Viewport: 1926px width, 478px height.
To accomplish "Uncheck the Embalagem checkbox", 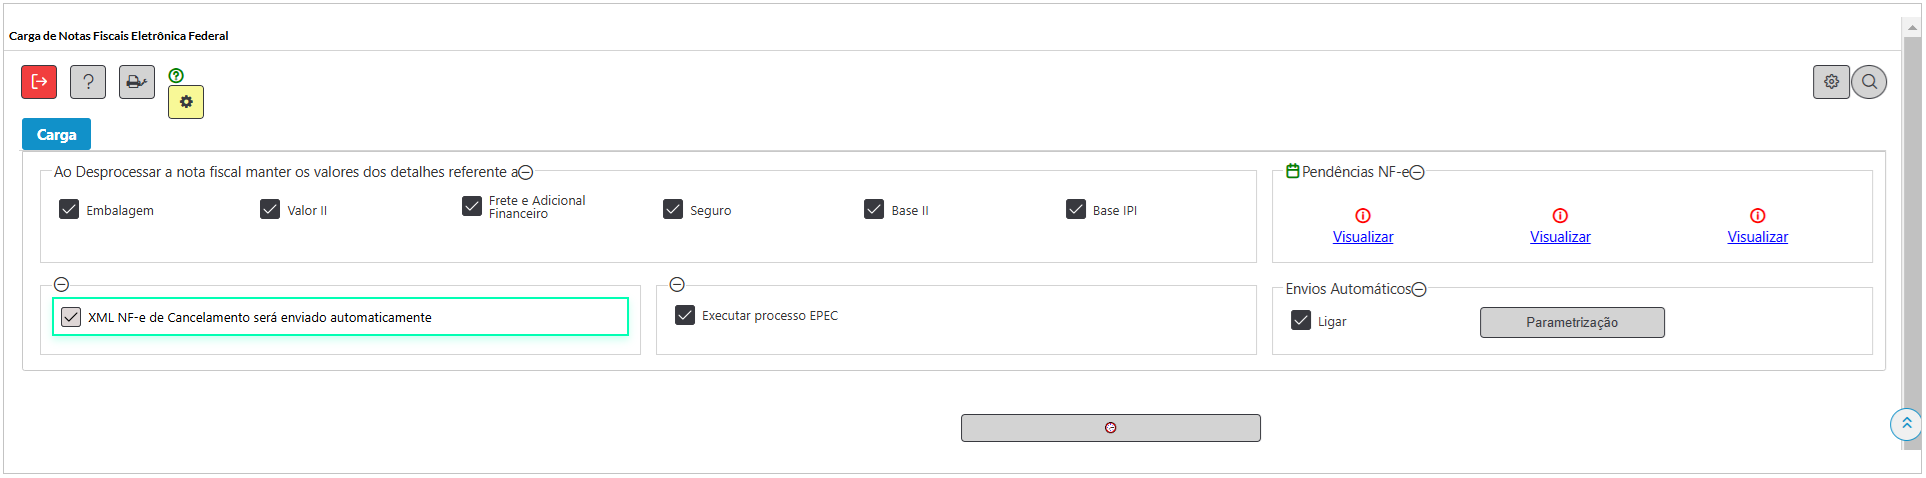I will tap(69, 209).
